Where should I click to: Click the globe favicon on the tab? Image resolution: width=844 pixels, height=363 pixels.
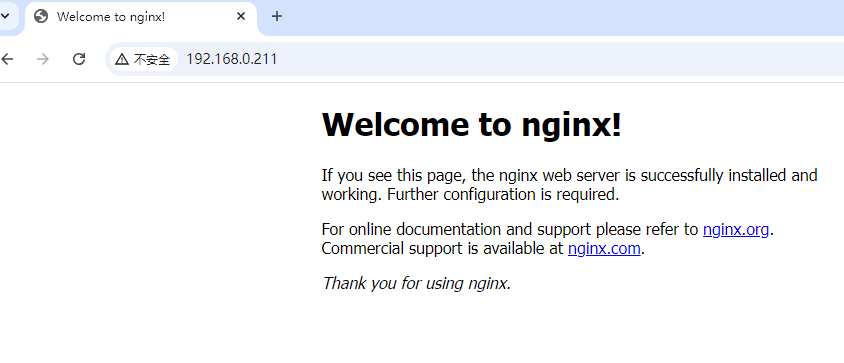41,17
